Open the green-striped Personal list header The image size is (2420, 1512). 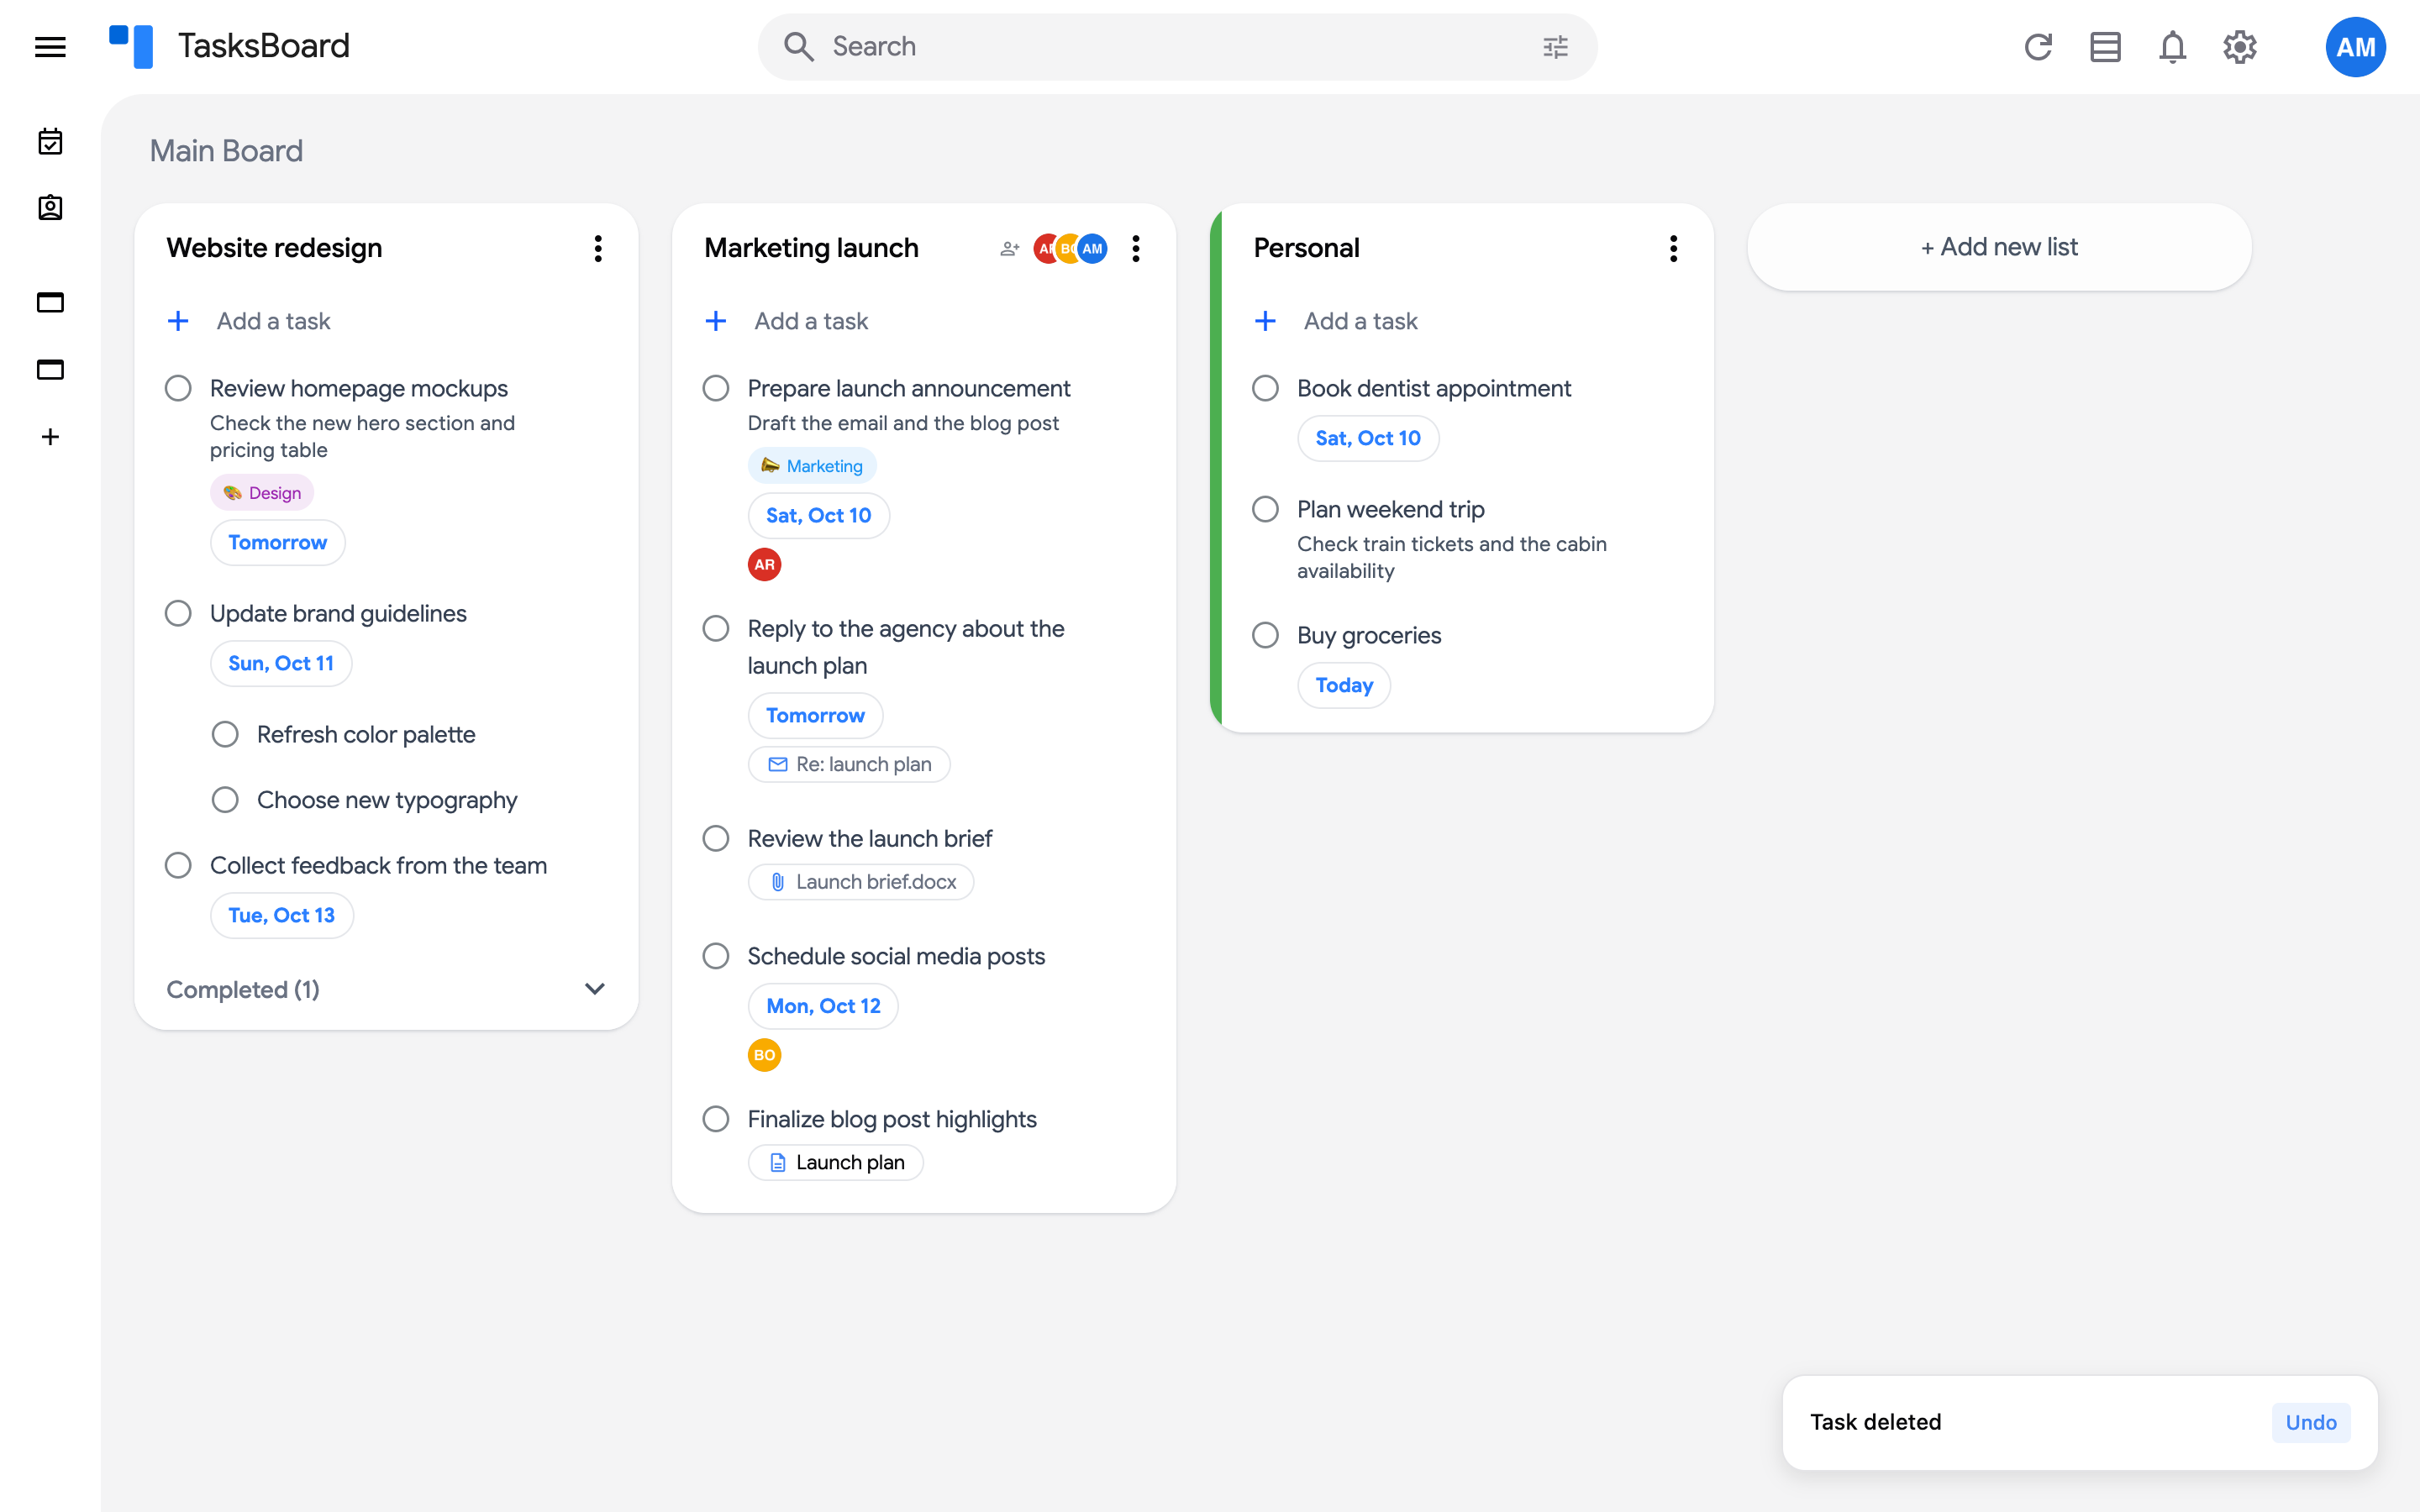pyautogui.click(x=1306, y=248)
